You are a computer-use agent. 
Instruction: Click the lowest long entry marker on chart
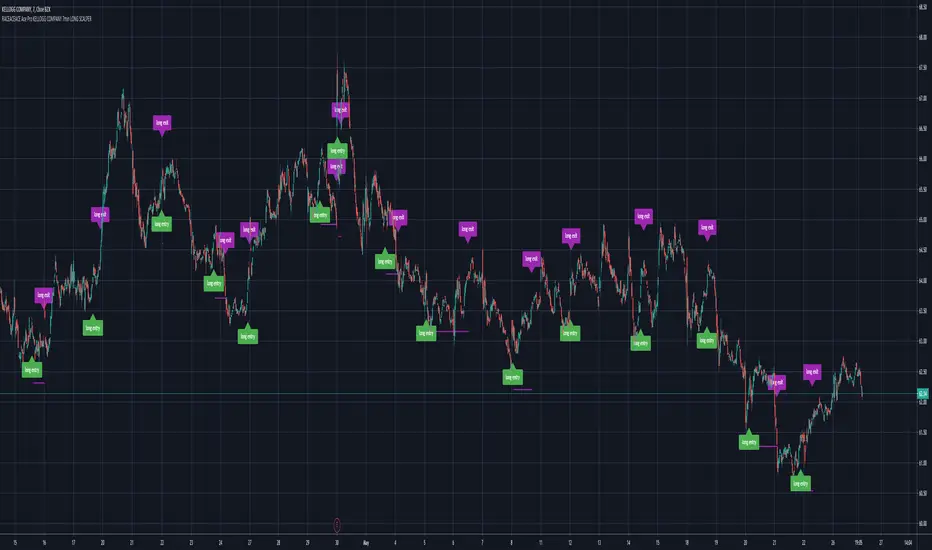(x=801, y=483)
